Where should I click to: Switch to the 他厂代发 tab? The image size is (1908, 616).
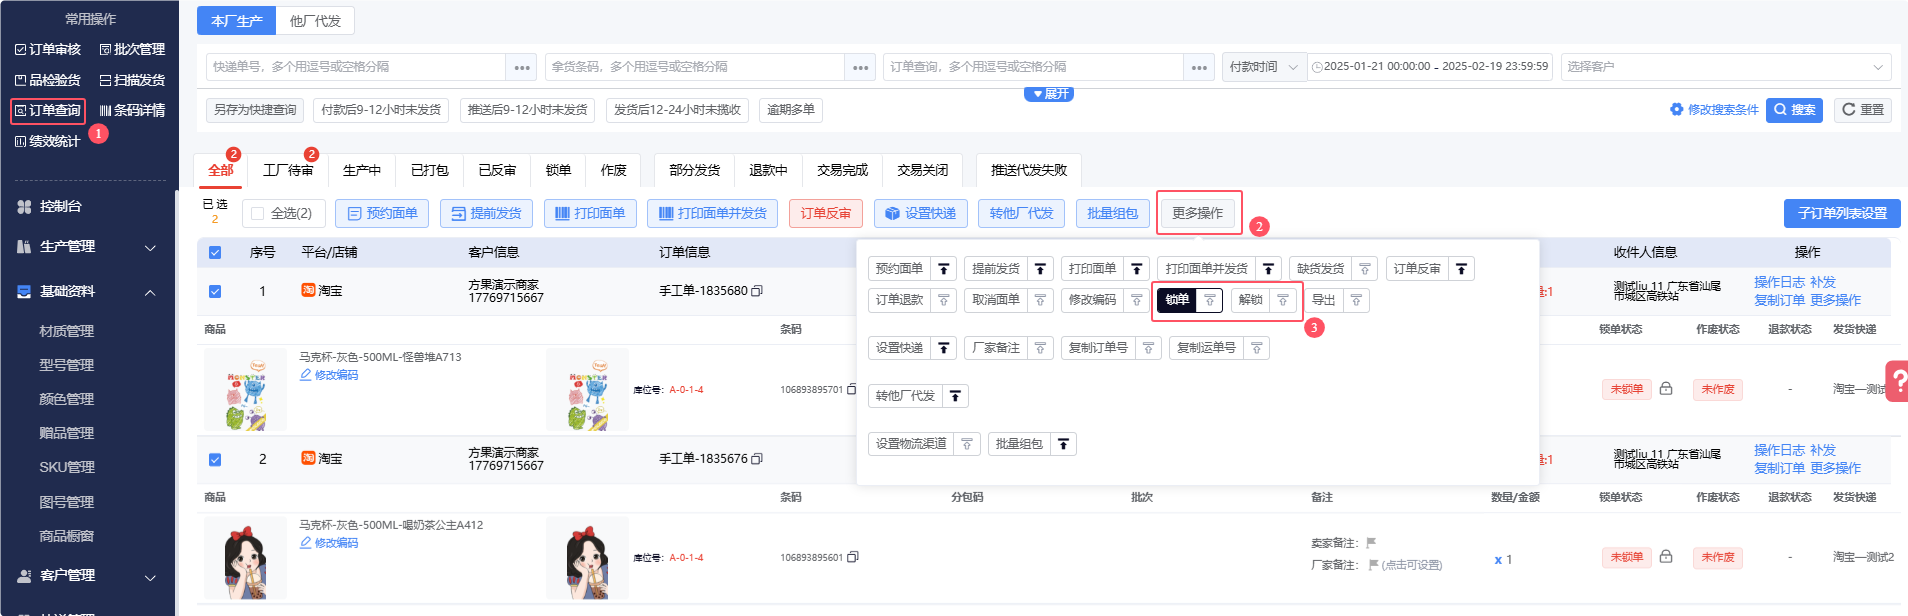tap(315, 21)
